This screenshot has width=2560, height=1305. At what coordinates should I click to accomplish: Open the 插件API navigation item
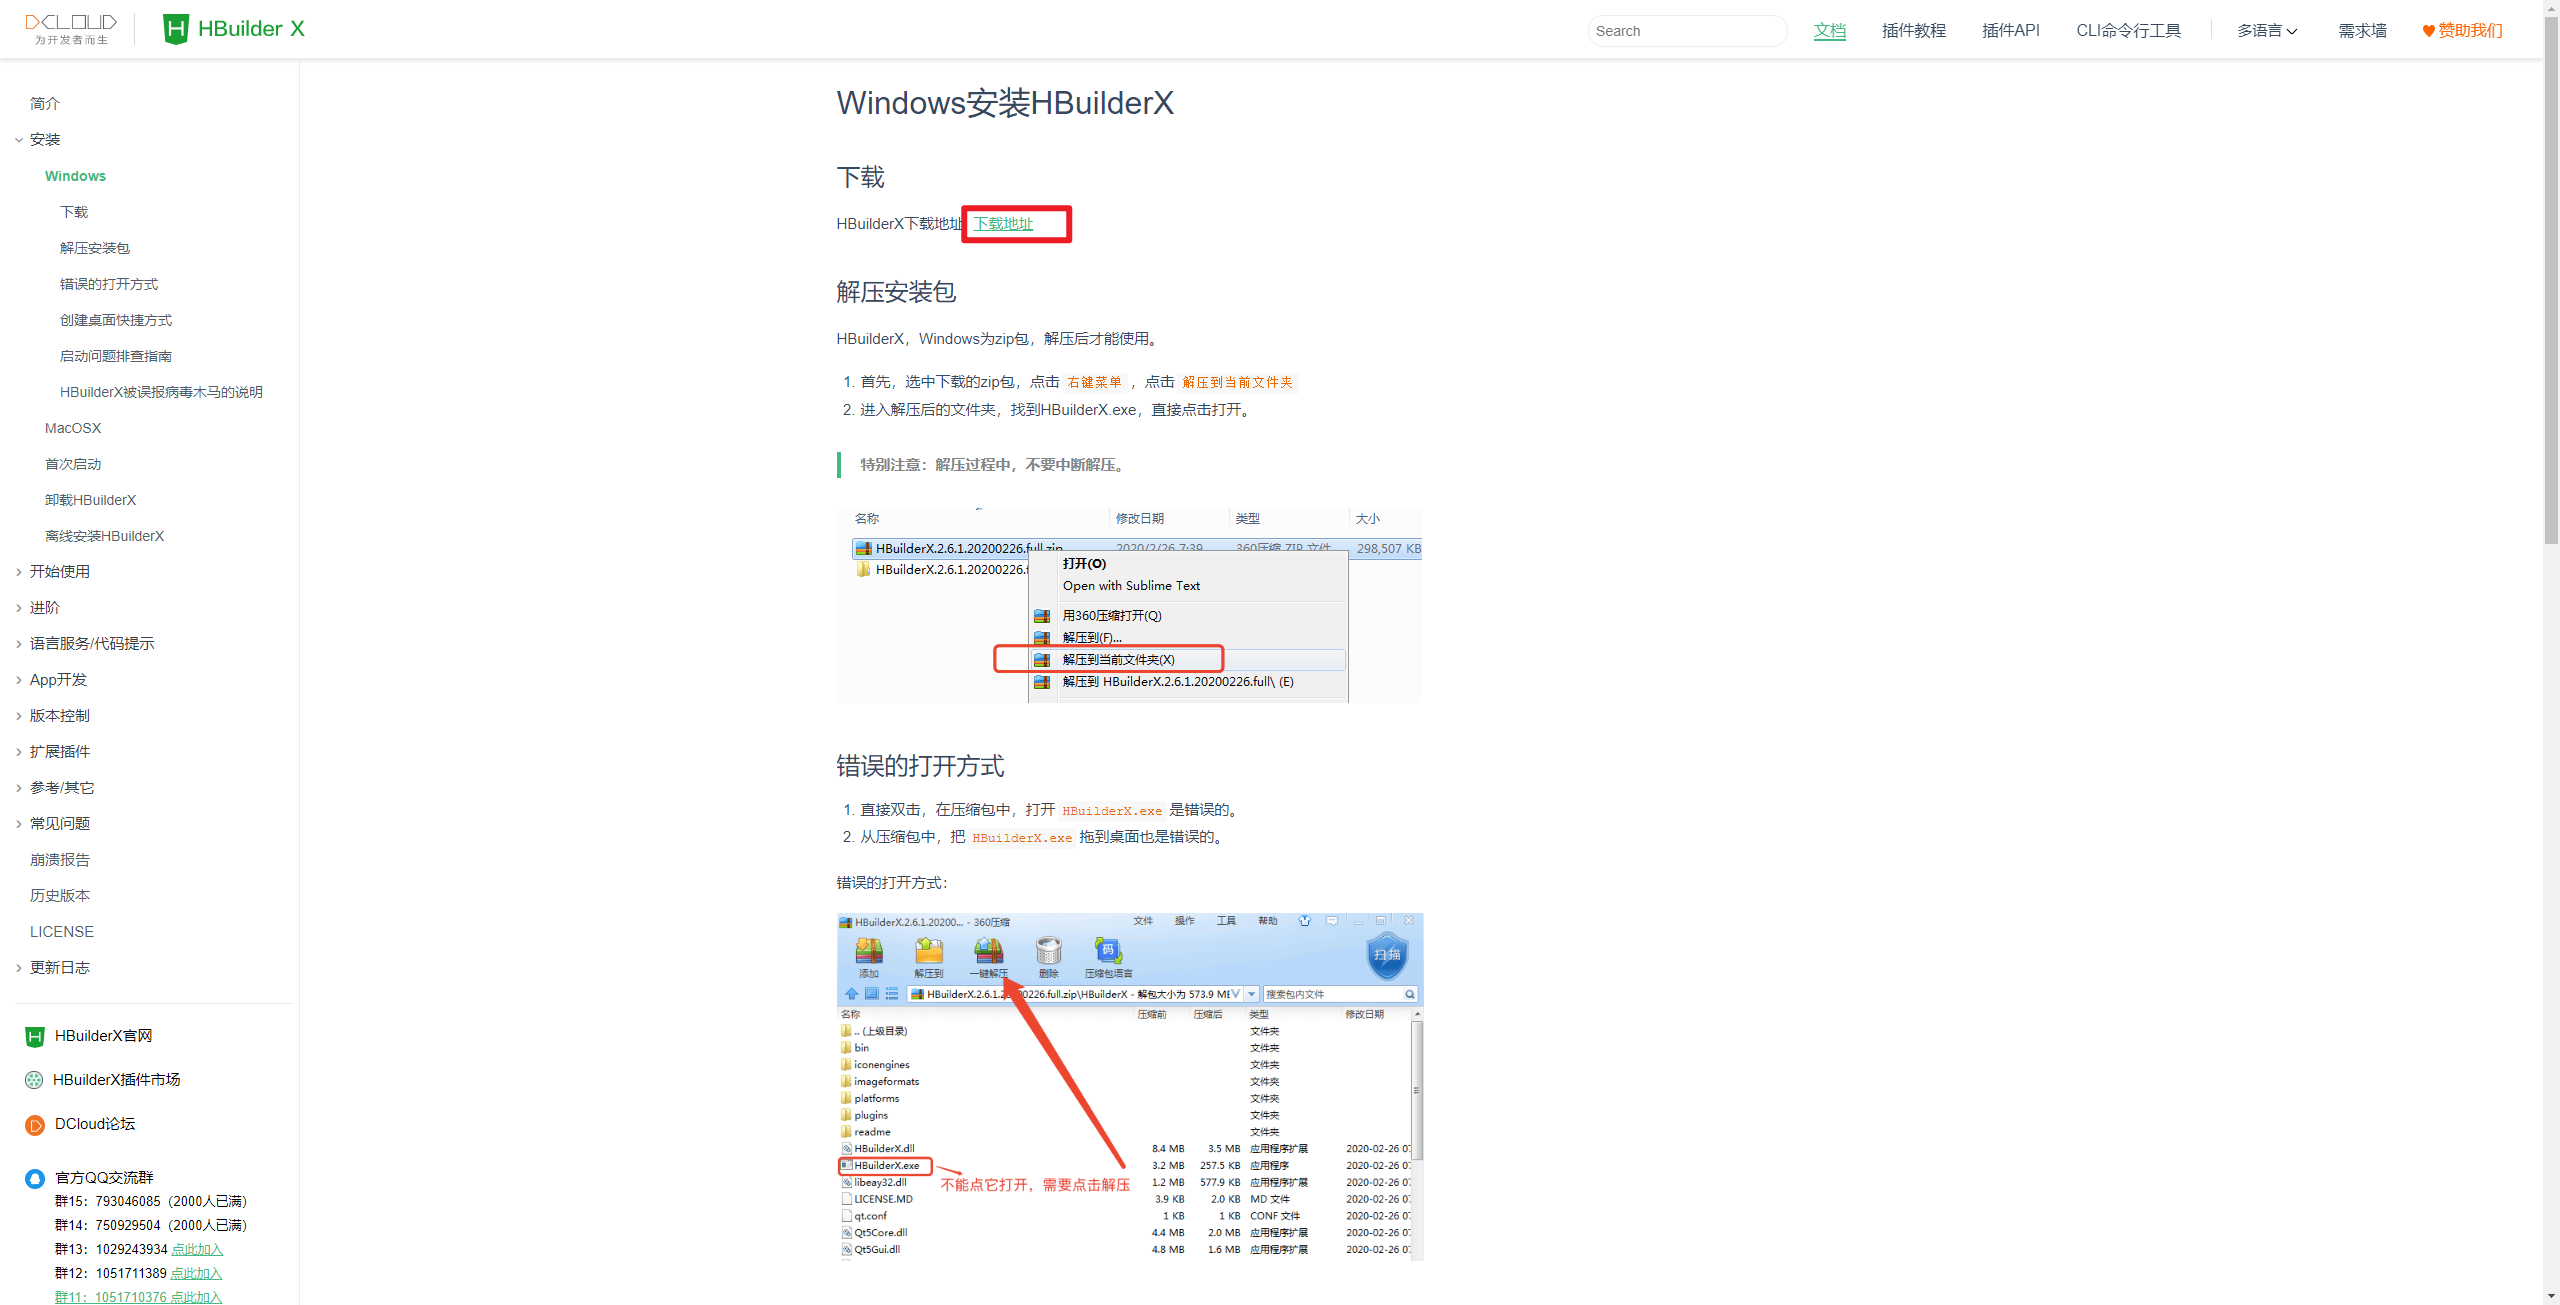[2011, 30]
